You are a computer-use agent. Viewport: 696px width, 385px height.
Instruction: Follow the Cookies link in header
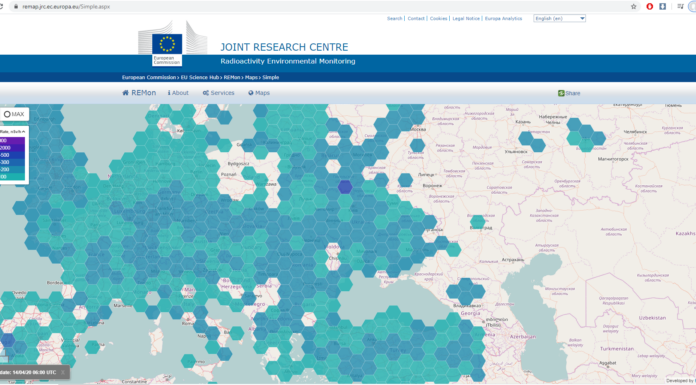tap(439, 19)
